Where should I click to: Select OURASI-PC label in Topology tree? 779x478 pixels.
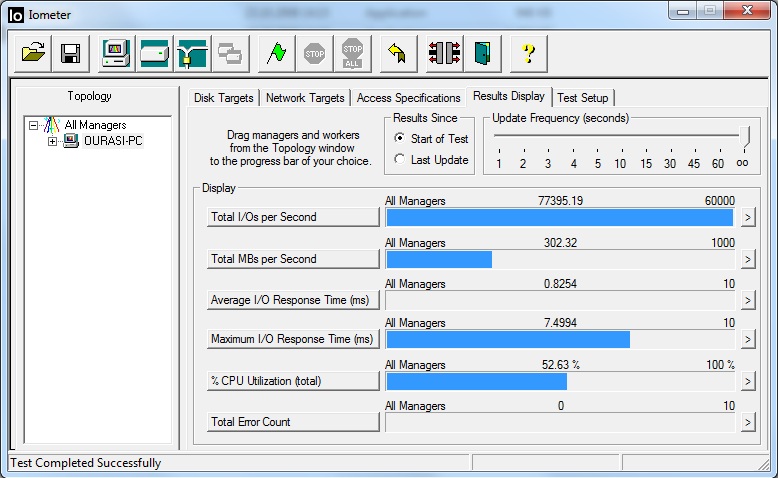(x=113, y=141)
